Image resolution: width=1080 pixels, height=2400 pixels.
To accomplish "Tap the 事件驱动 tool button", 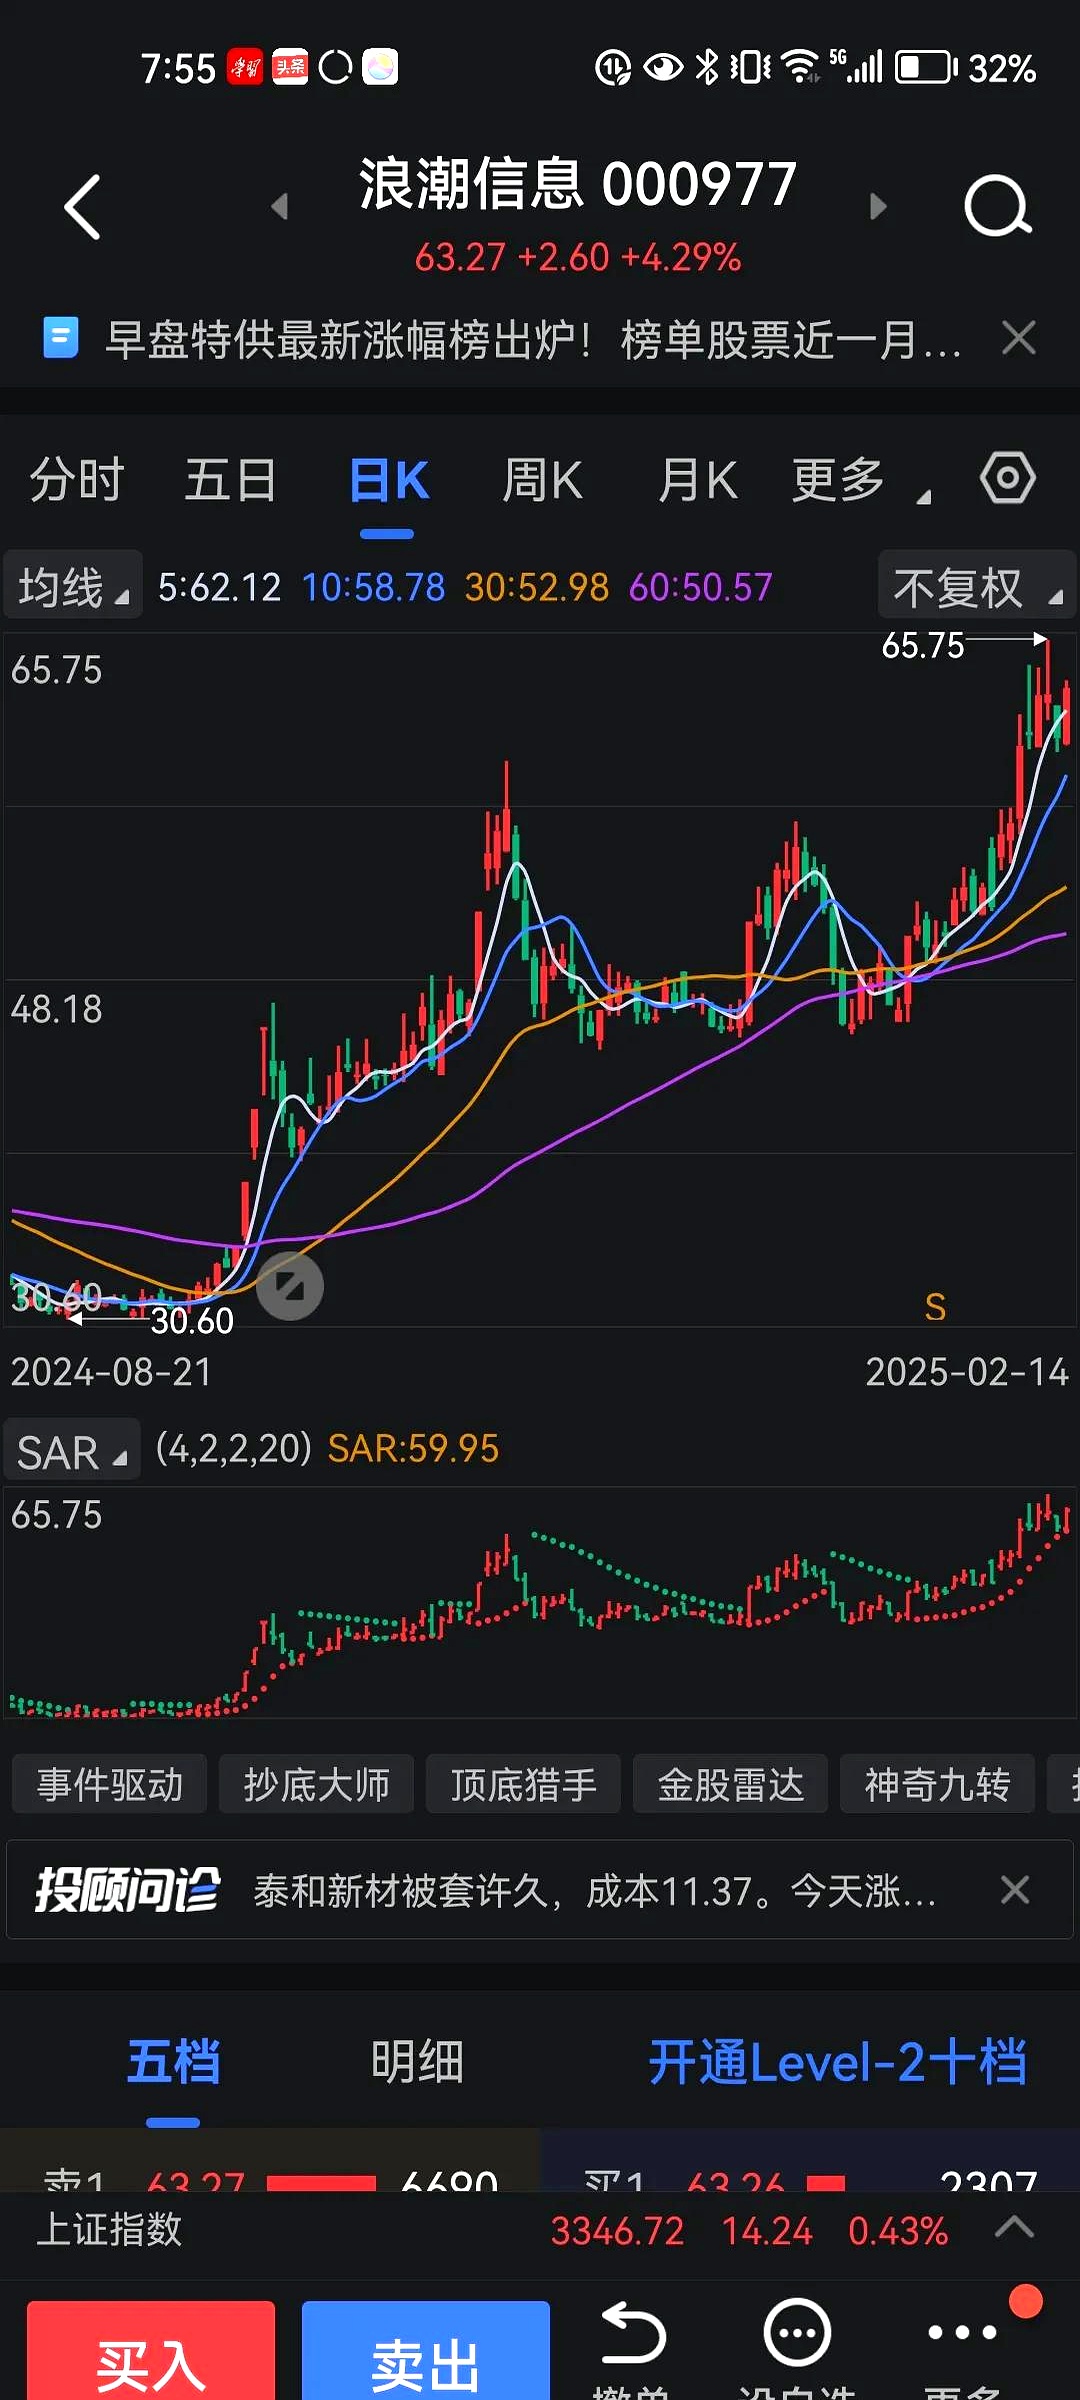I will pos(110,1784).
